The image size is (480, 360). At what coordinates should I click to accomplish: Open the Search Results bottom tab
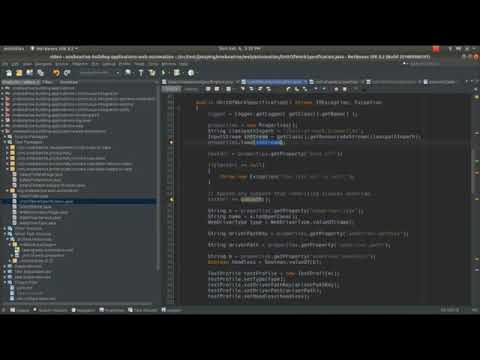50,310
